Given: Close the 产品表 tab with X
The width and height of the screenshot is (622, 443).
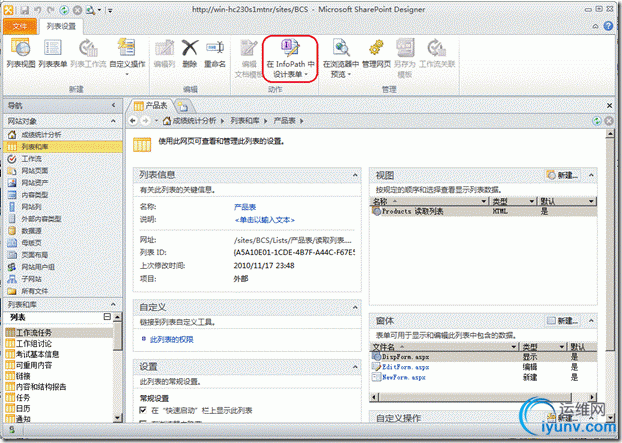Looking at the screenshot, I should coord(610,105).
